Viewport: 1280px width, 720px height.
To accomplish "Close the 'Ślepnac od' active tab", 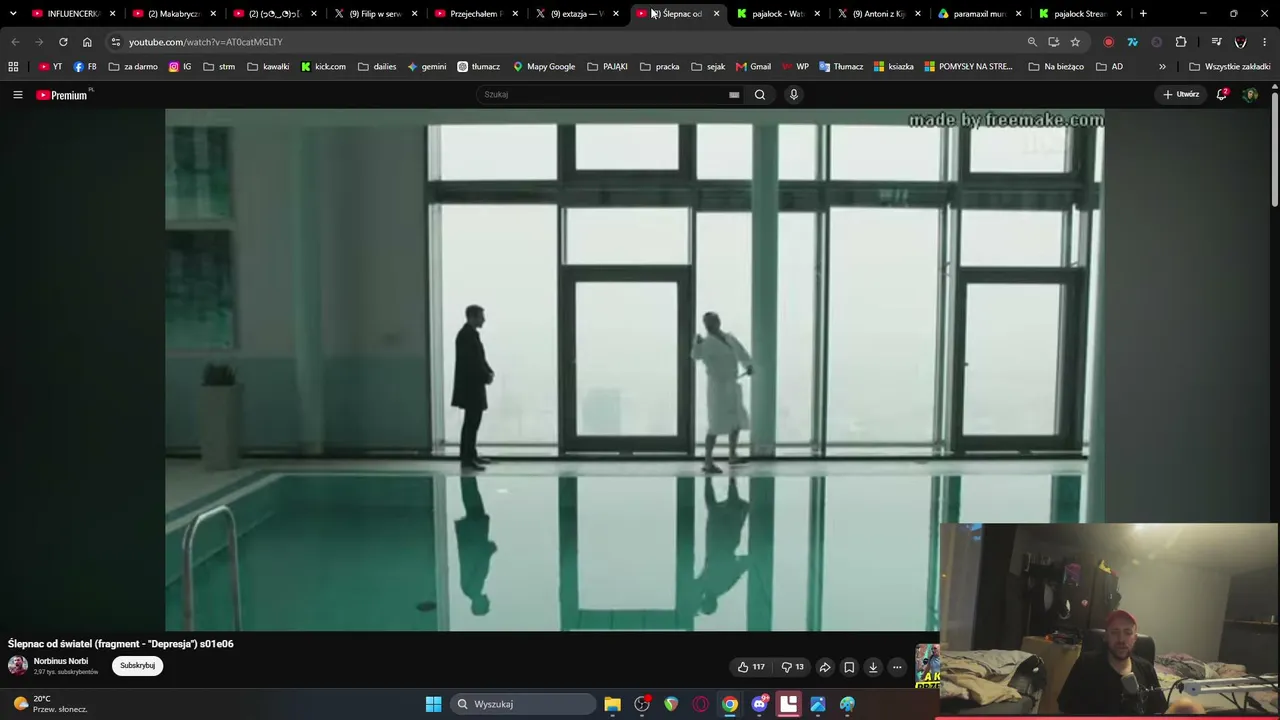I will tap(716, 14).
